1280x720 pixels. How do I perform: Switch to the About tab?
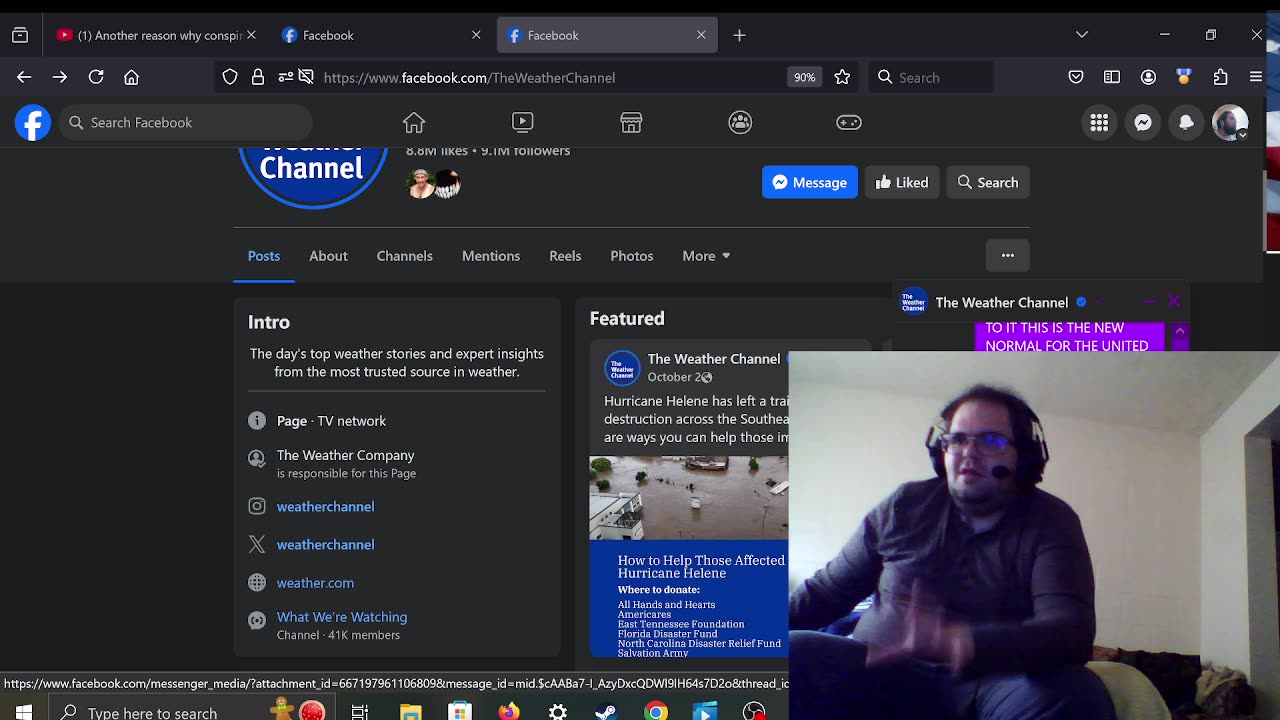[x=328, y=256]
